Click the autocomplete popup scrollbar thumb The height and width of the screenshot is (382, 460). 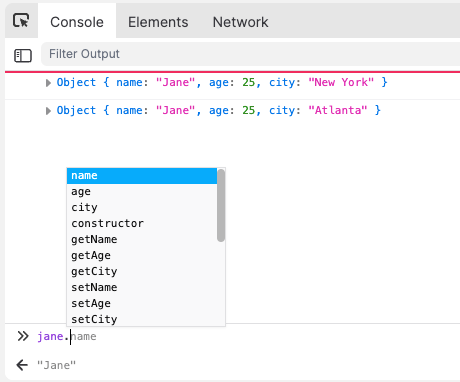pos(221,205)
